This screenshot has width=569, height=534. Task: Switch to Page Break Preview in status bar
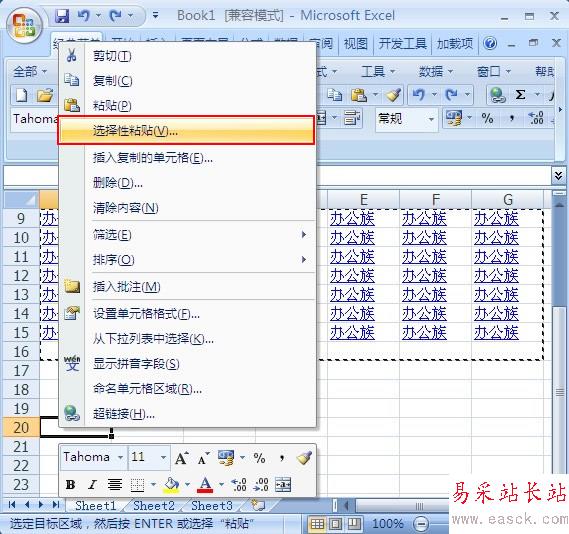click(353, 524)
